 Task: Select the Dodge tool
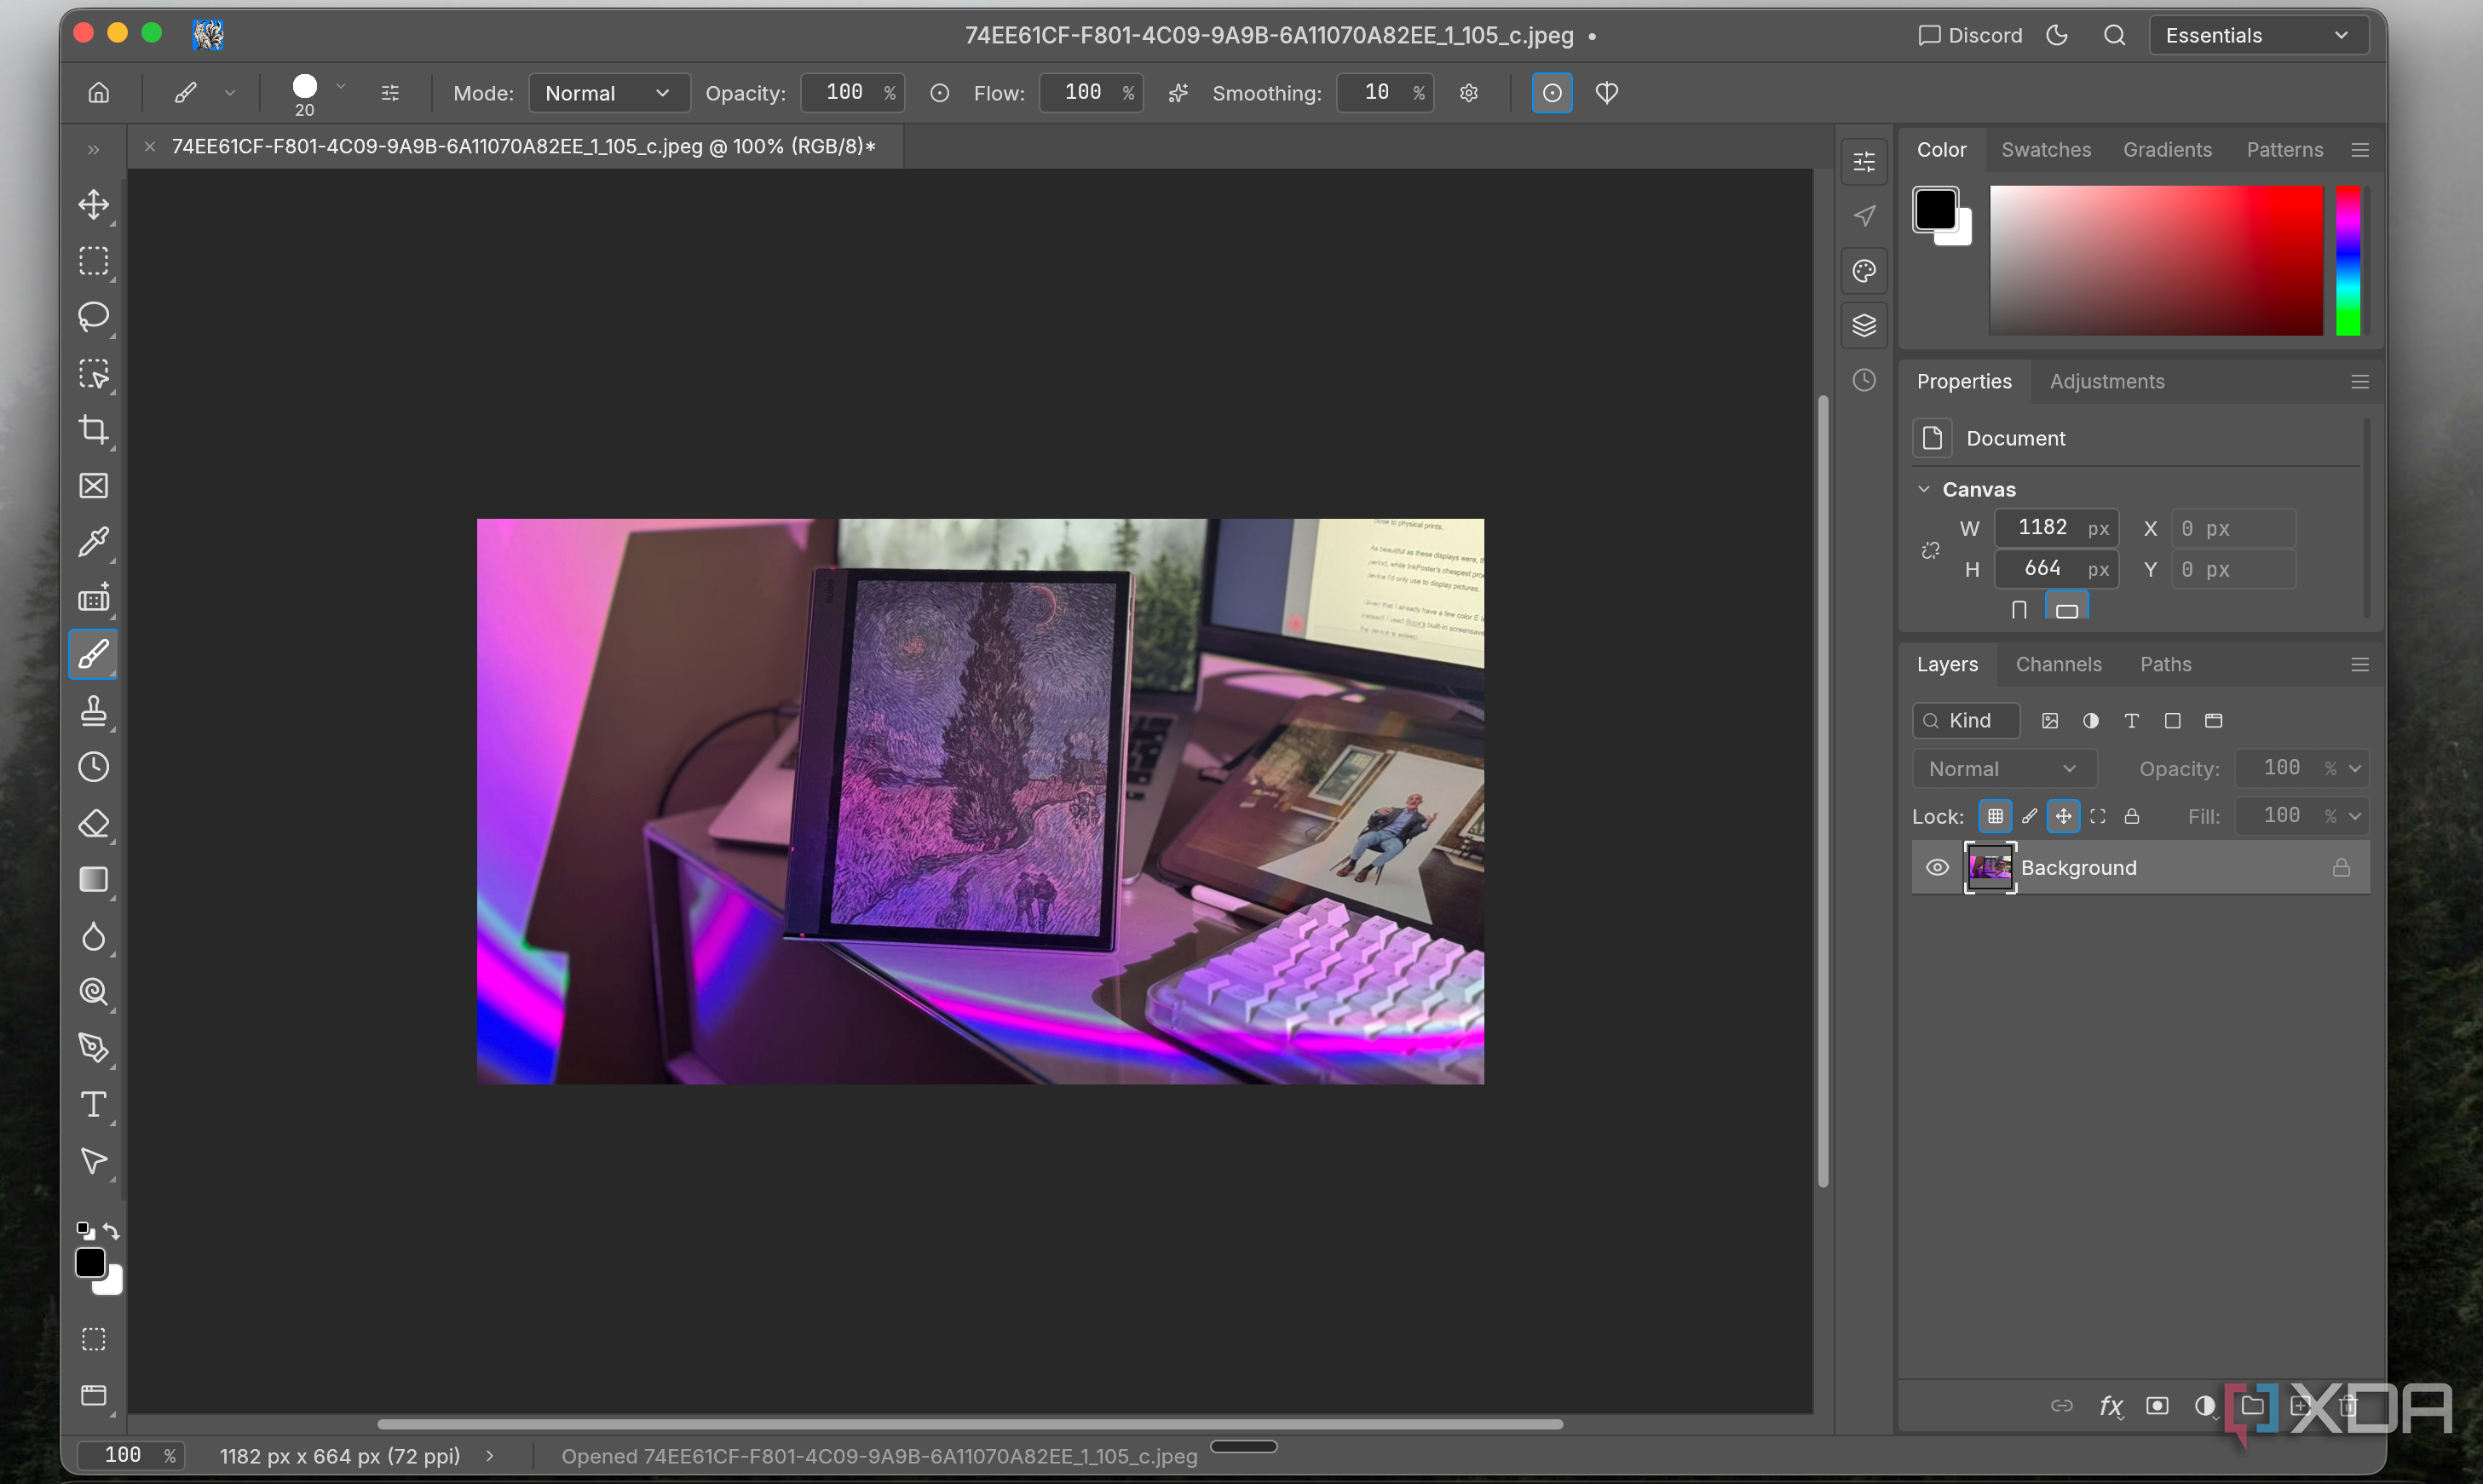click(x=94, y=992)
